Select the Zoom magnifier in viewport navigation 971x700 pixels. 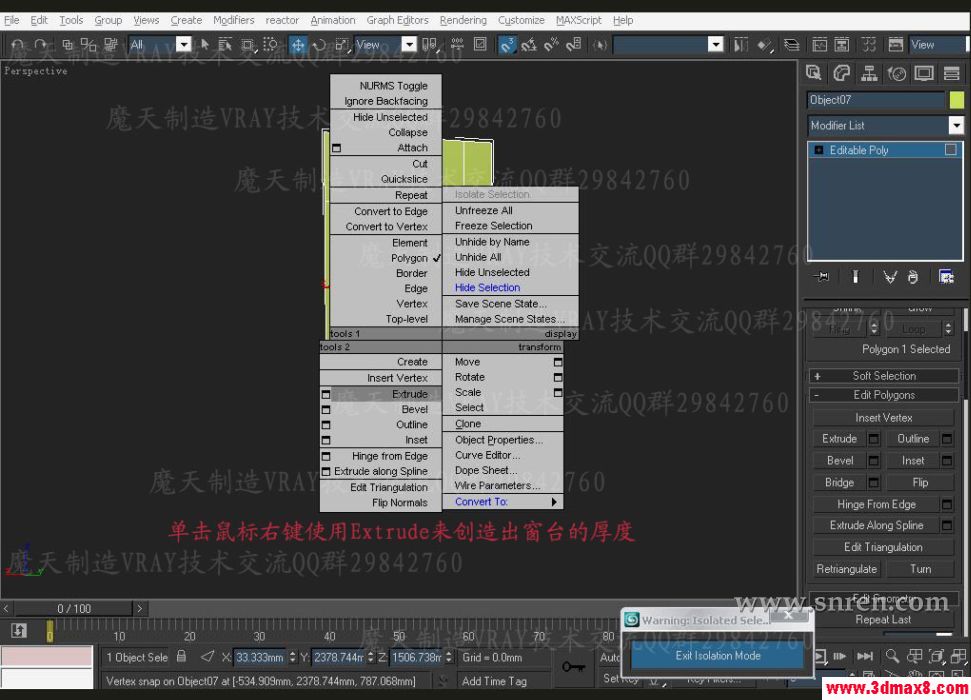891,656
